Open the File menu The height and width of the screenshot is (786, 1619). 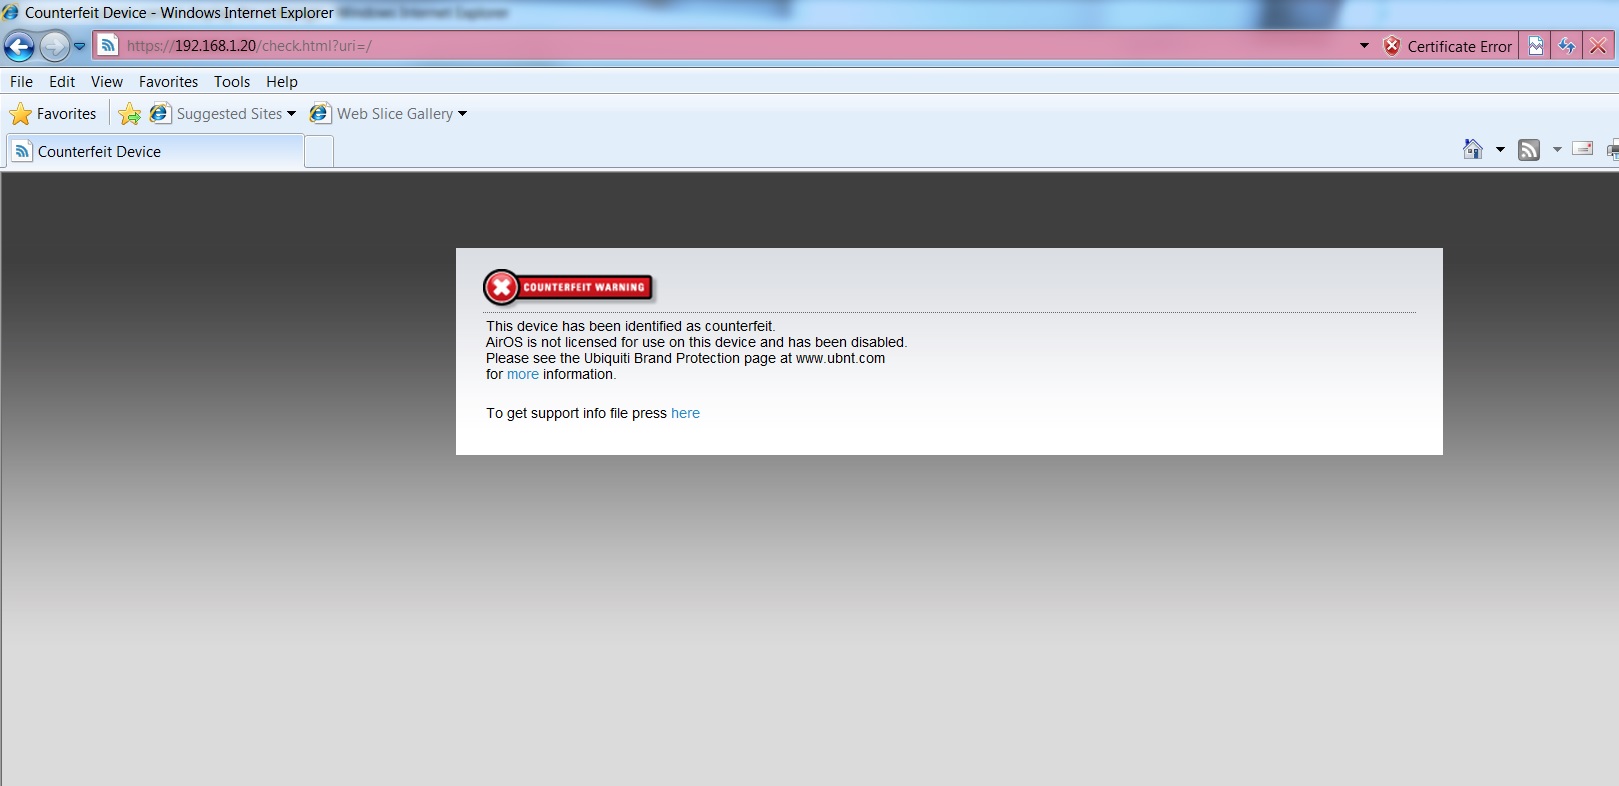click(x=21, y=82)
